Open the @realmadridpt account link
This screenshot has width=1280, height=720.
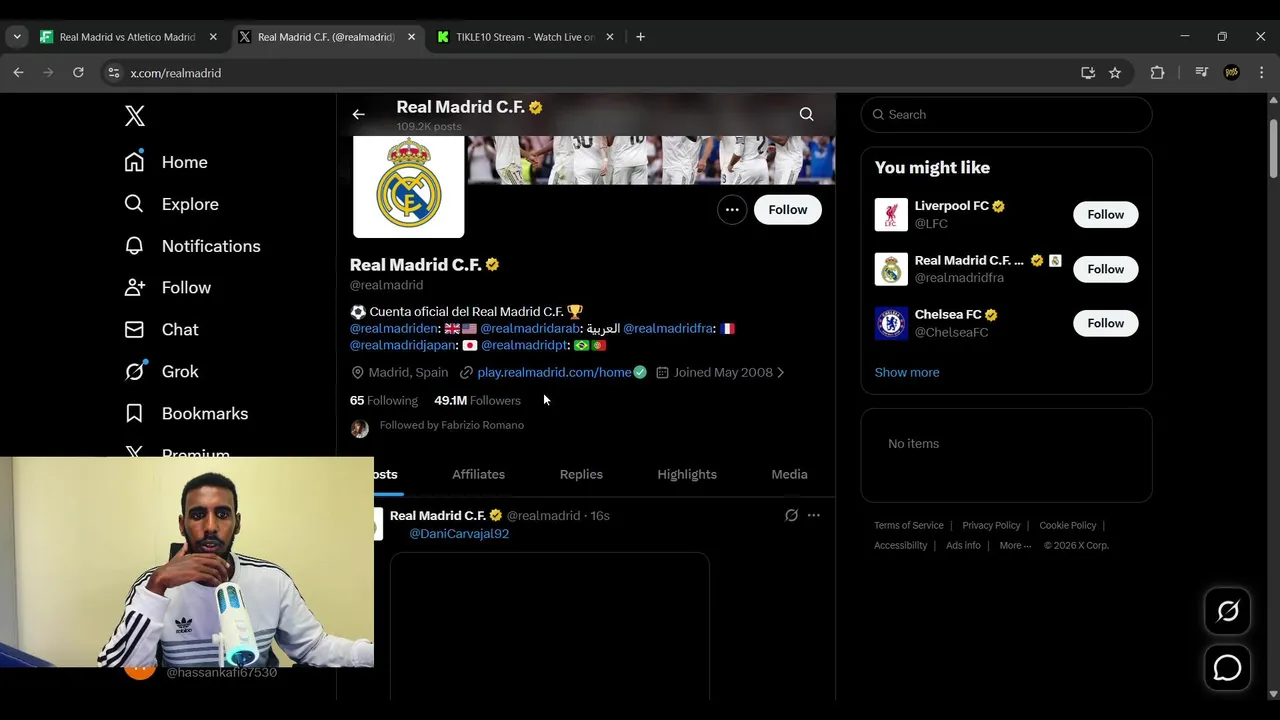tap(524, 345)
